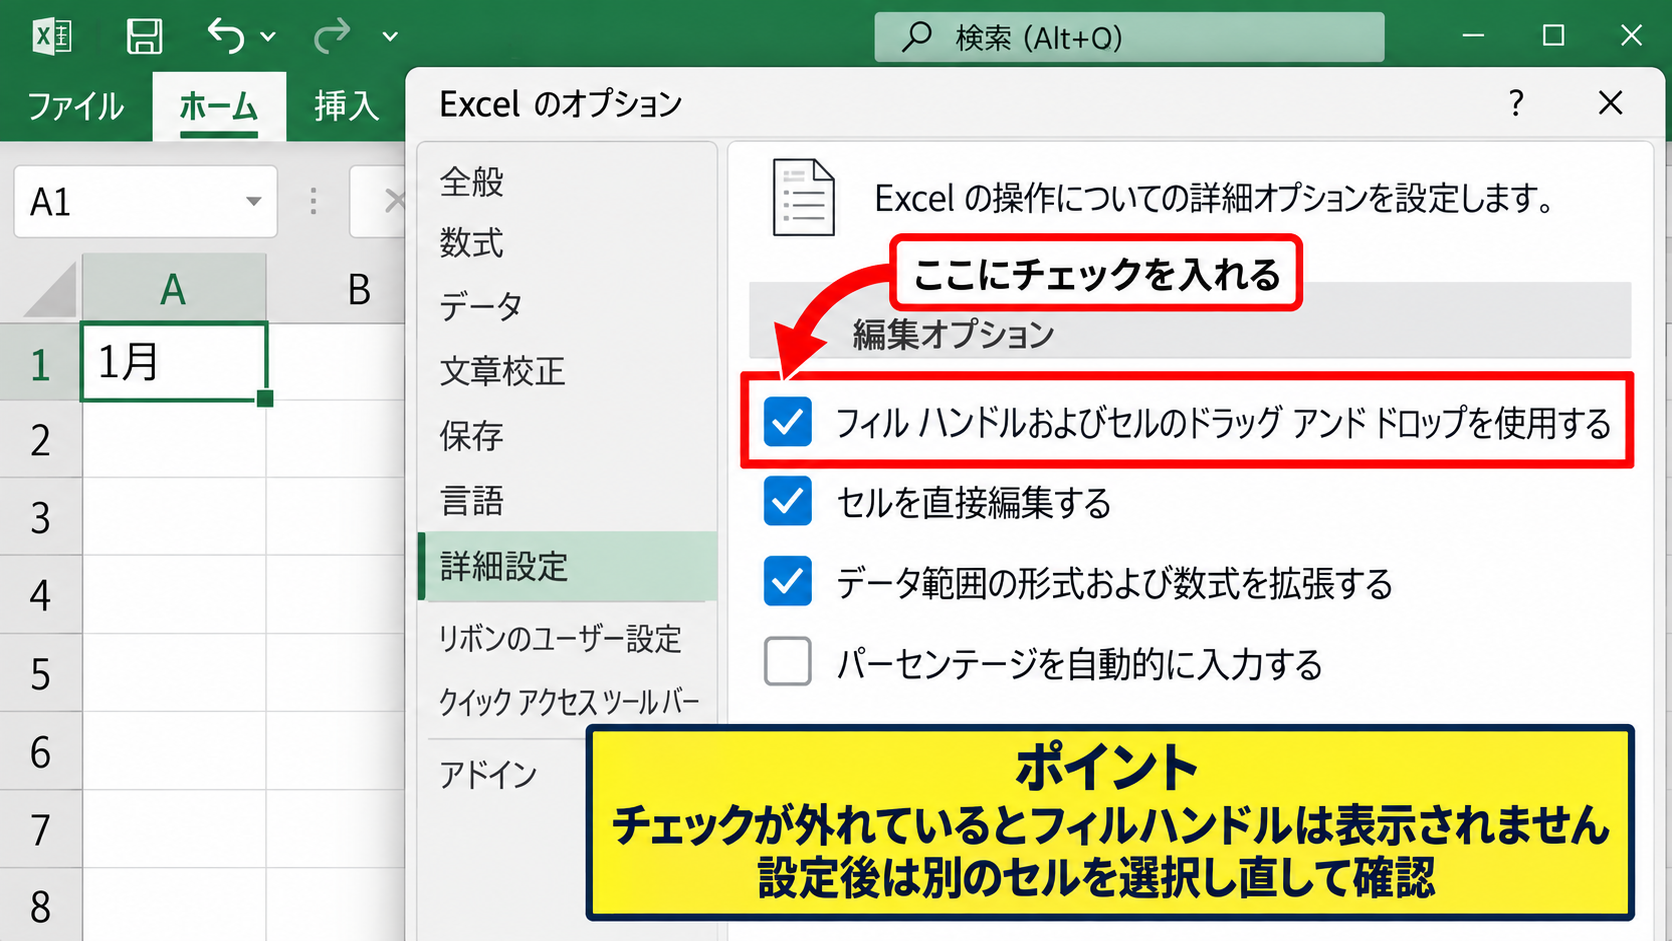Open the ファイル tab
This screenshot has width=1672, height=941.
[x=75, y=106]
